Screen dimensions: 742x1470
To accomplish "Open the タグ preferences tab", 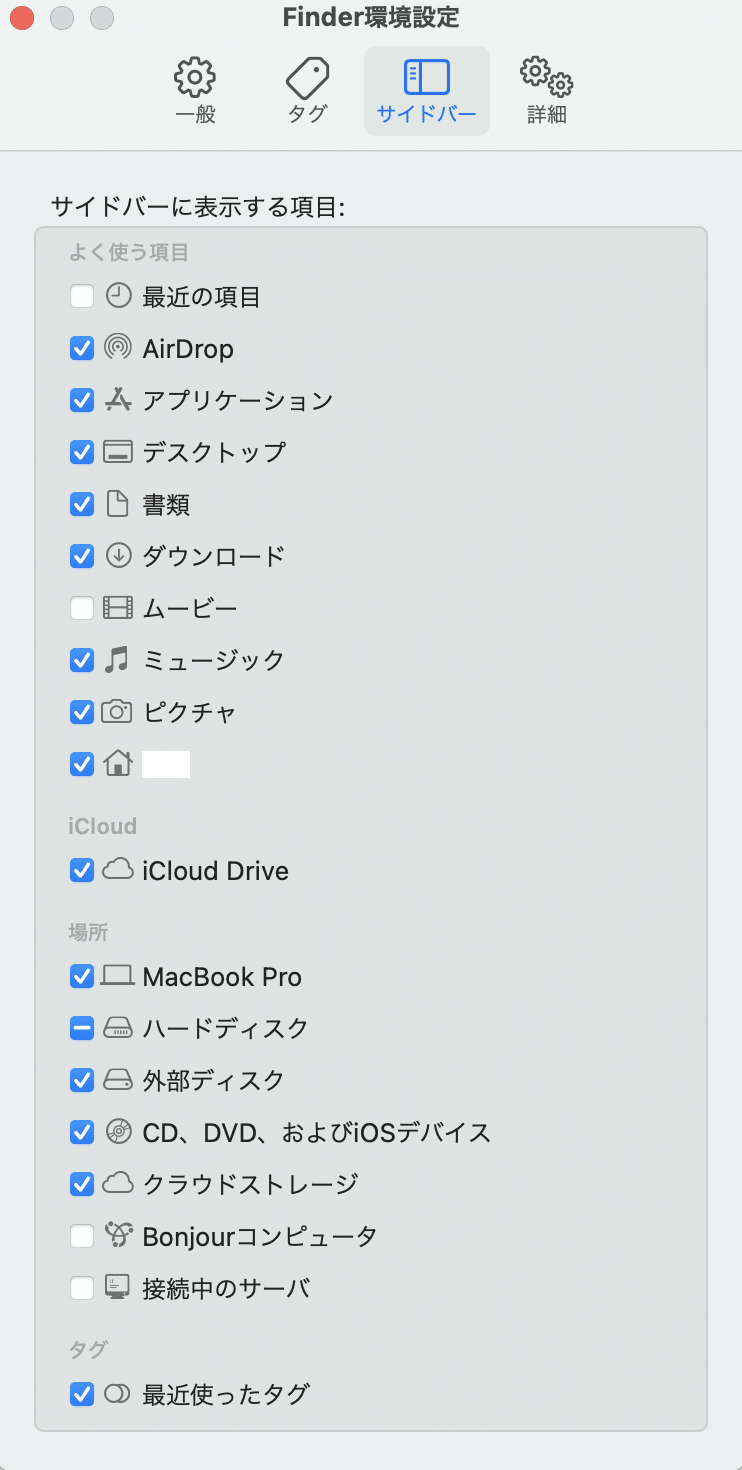I will click(307, 90).
